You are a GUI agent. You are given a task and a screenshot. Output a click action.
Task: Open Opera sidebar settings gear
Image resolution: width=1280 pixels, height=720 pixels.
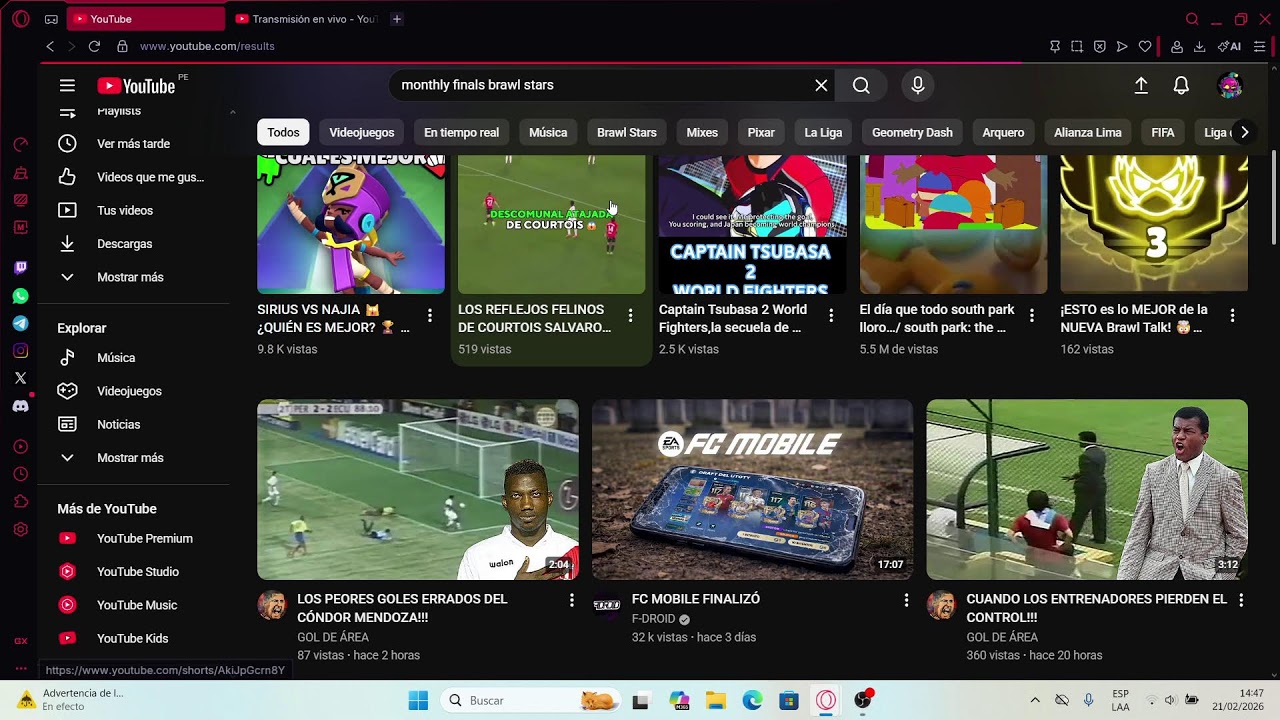coord(20,529)
